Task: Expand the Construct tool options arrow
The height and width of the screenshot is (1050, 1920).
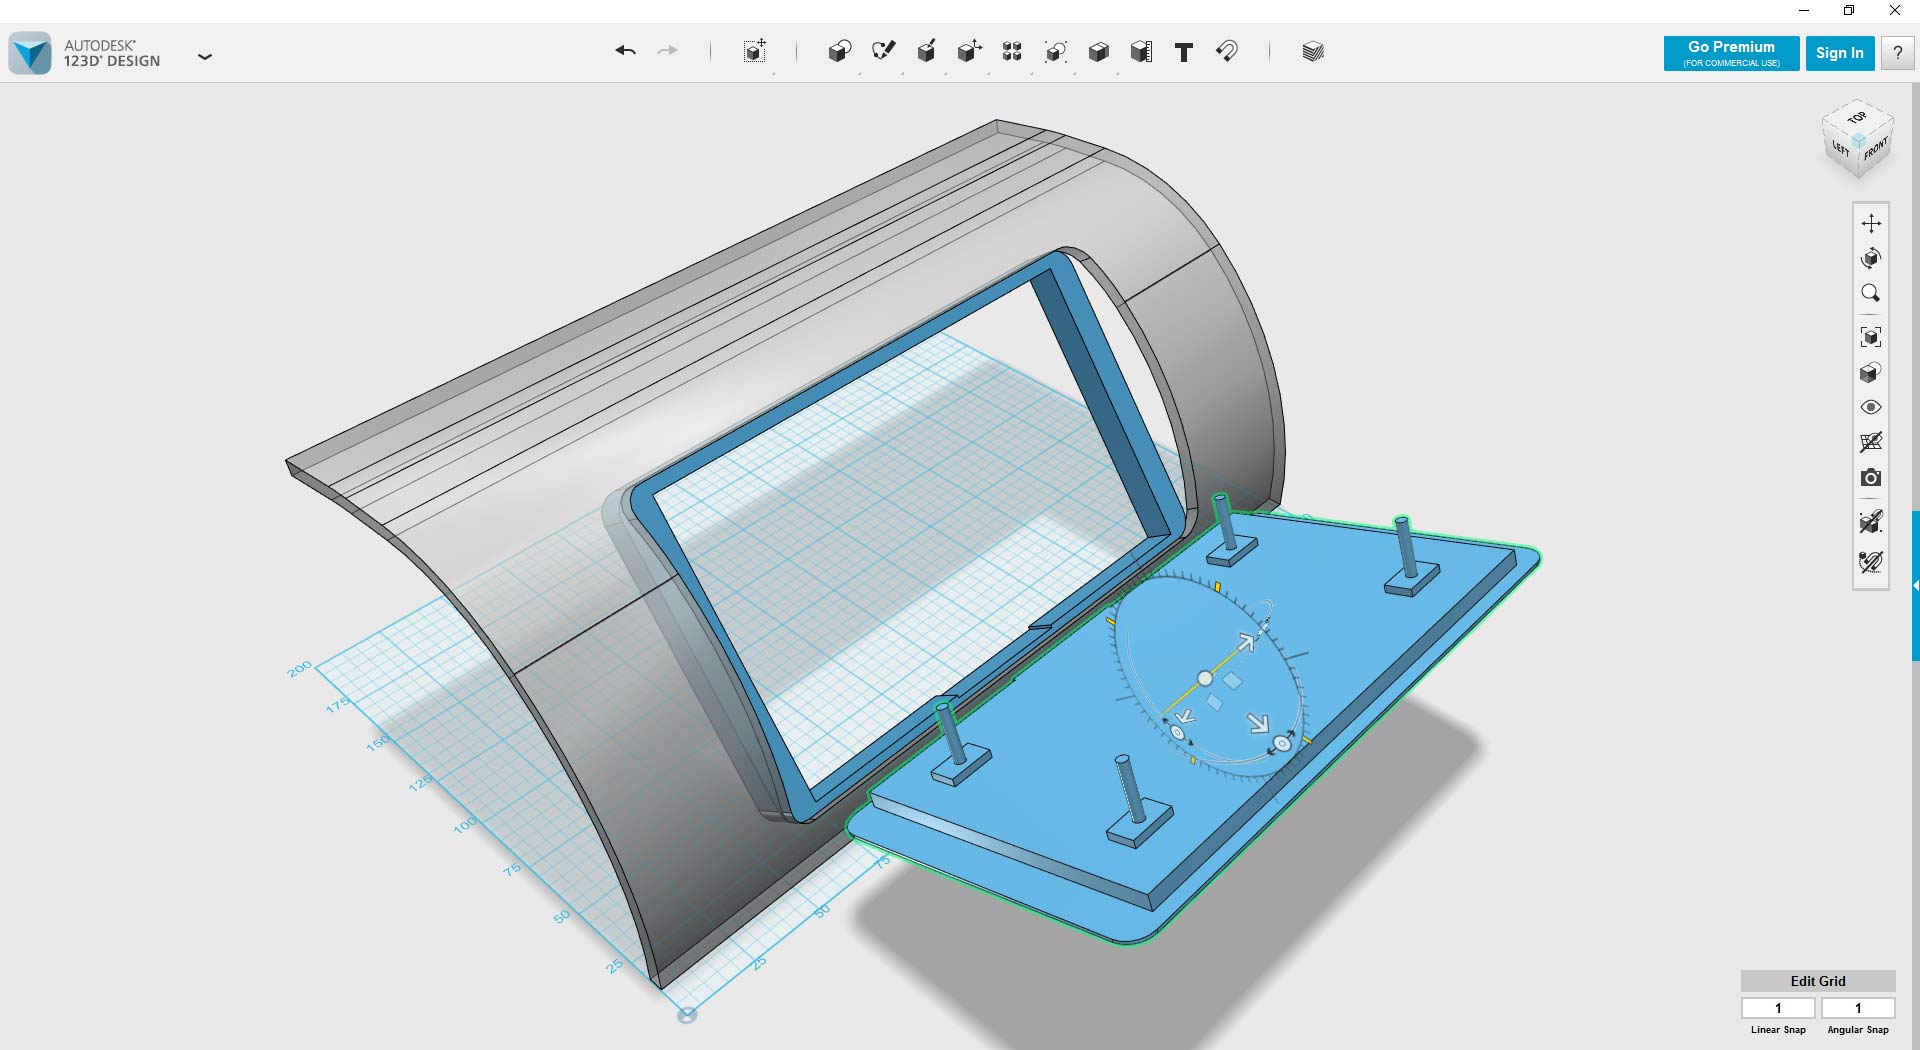Action: point(945,73)
